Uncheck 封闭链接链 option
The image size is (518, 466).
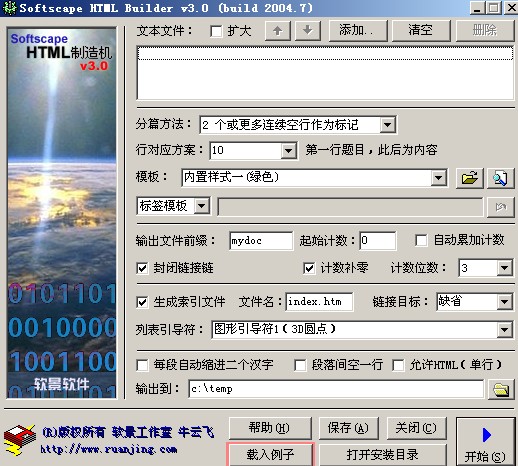point(142,268)
